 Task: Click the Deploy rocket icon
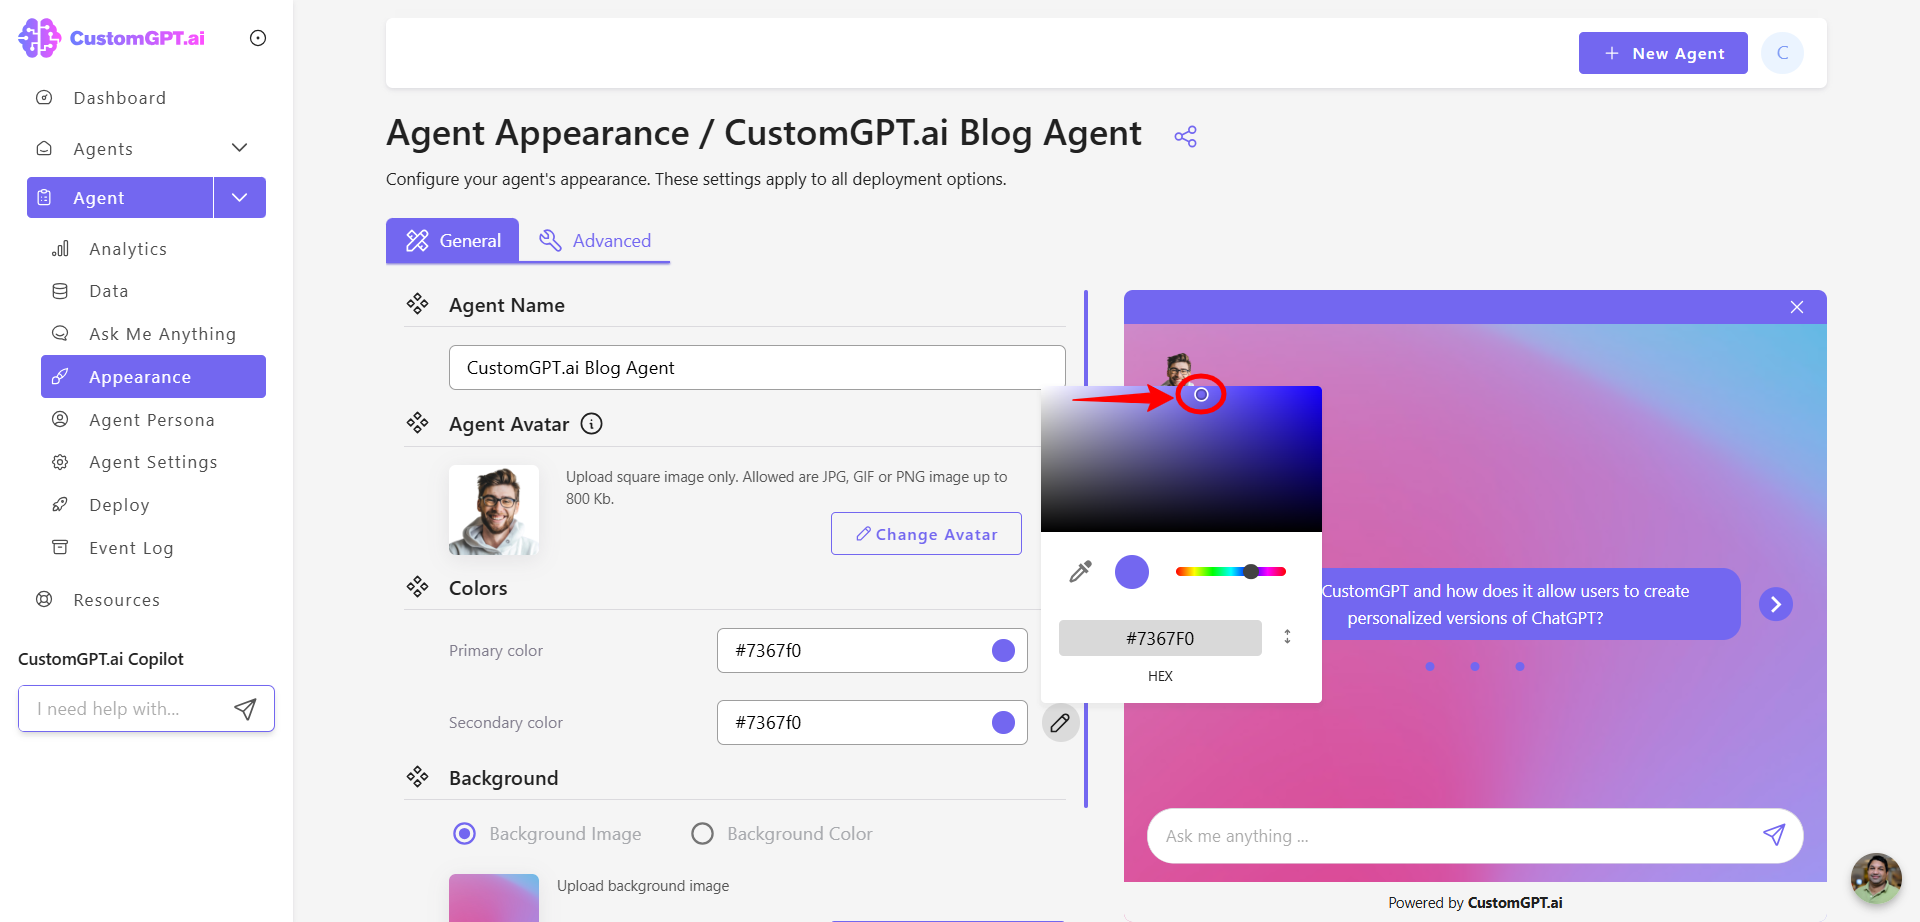click(60, 505)
